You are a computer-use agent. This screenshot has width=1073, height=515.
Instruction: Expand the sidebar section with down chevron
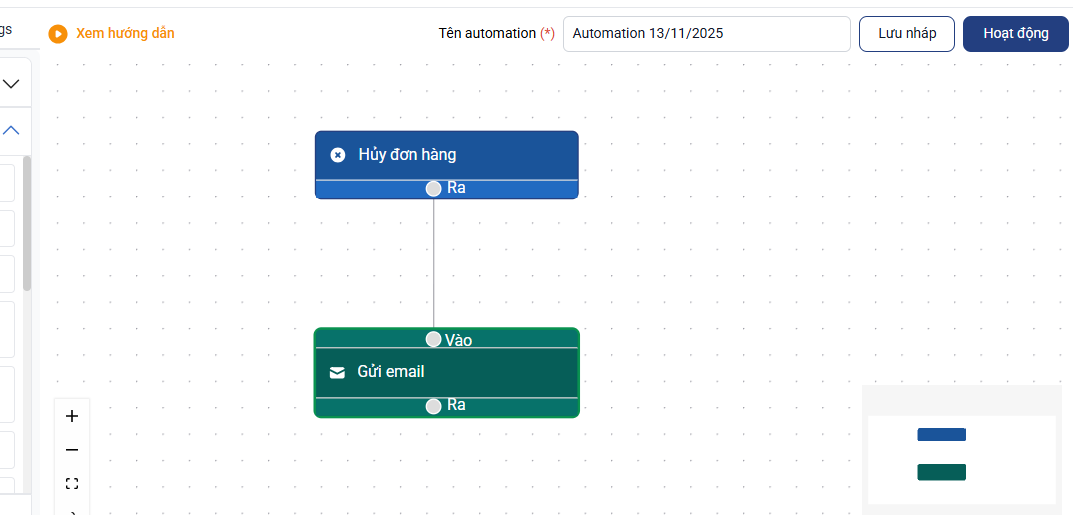[11, 84]
